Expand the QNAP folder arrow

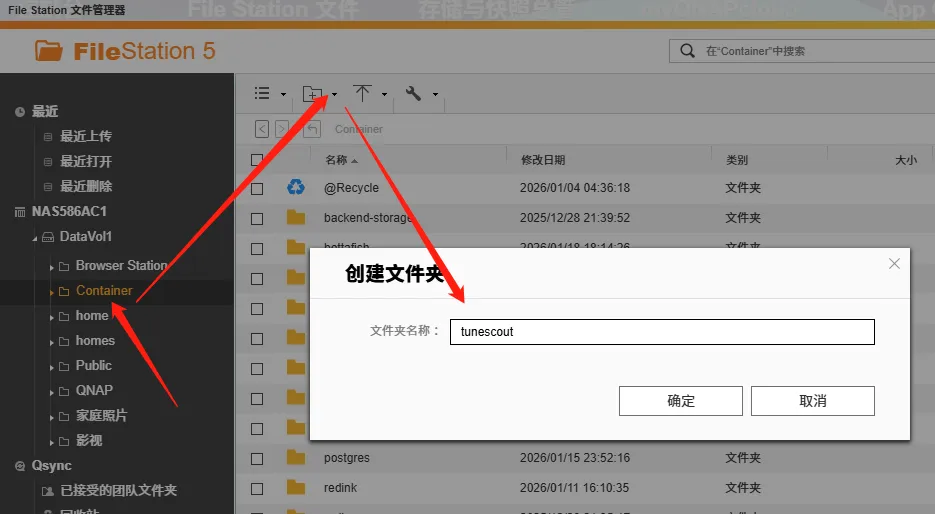click(x=51, y=392)
